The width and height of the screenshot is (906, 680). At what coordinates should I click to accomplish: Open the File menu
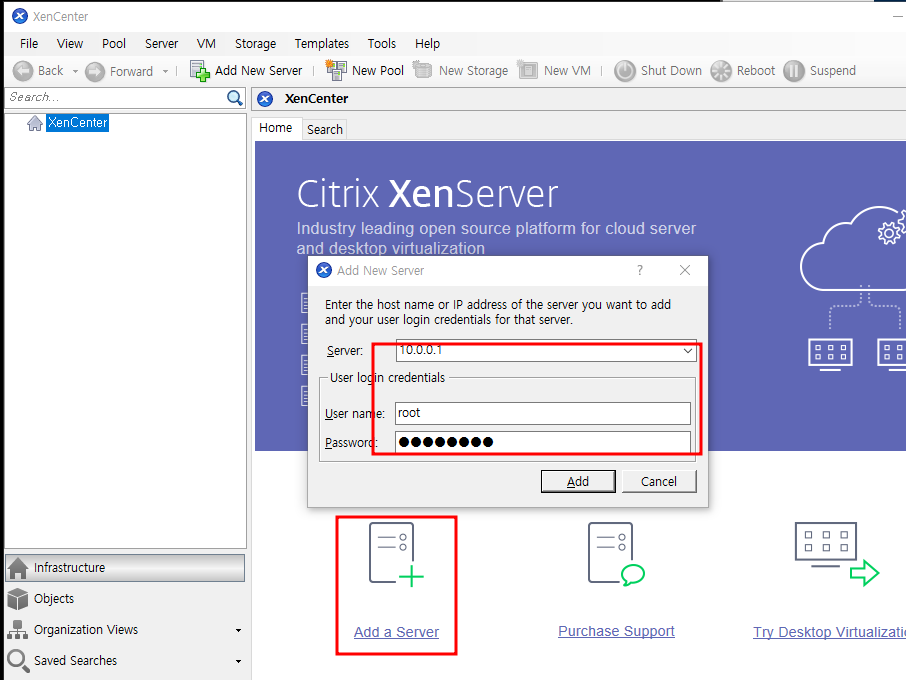point(29,44)
